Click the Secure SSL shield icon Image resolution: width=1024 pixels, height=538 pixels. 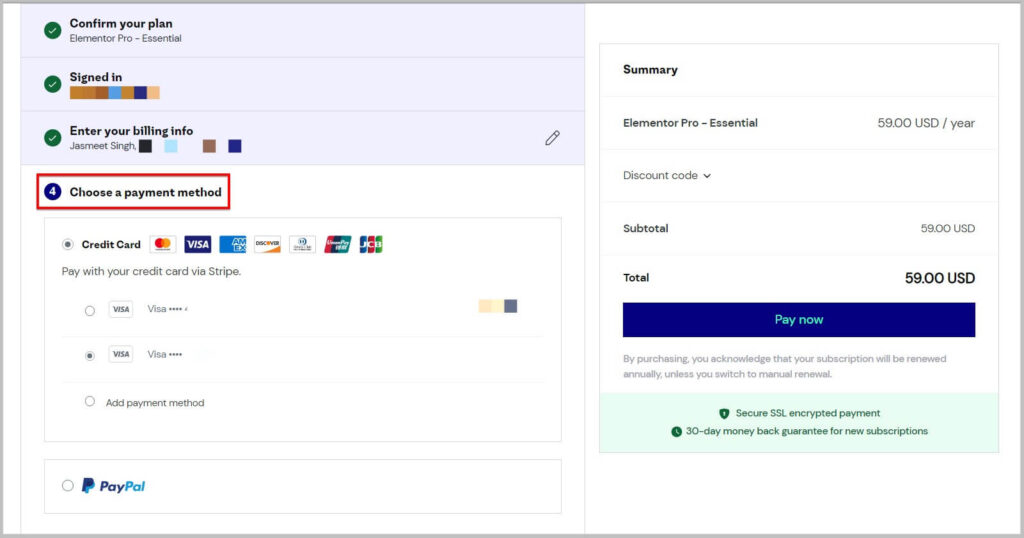pos(724,413)
